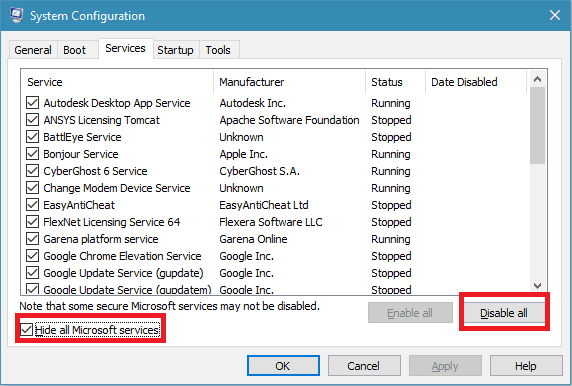Uncheck Change Modem Device Service checkbox
The width and height of the screenshot is (572, 386).
click(32, 188)
